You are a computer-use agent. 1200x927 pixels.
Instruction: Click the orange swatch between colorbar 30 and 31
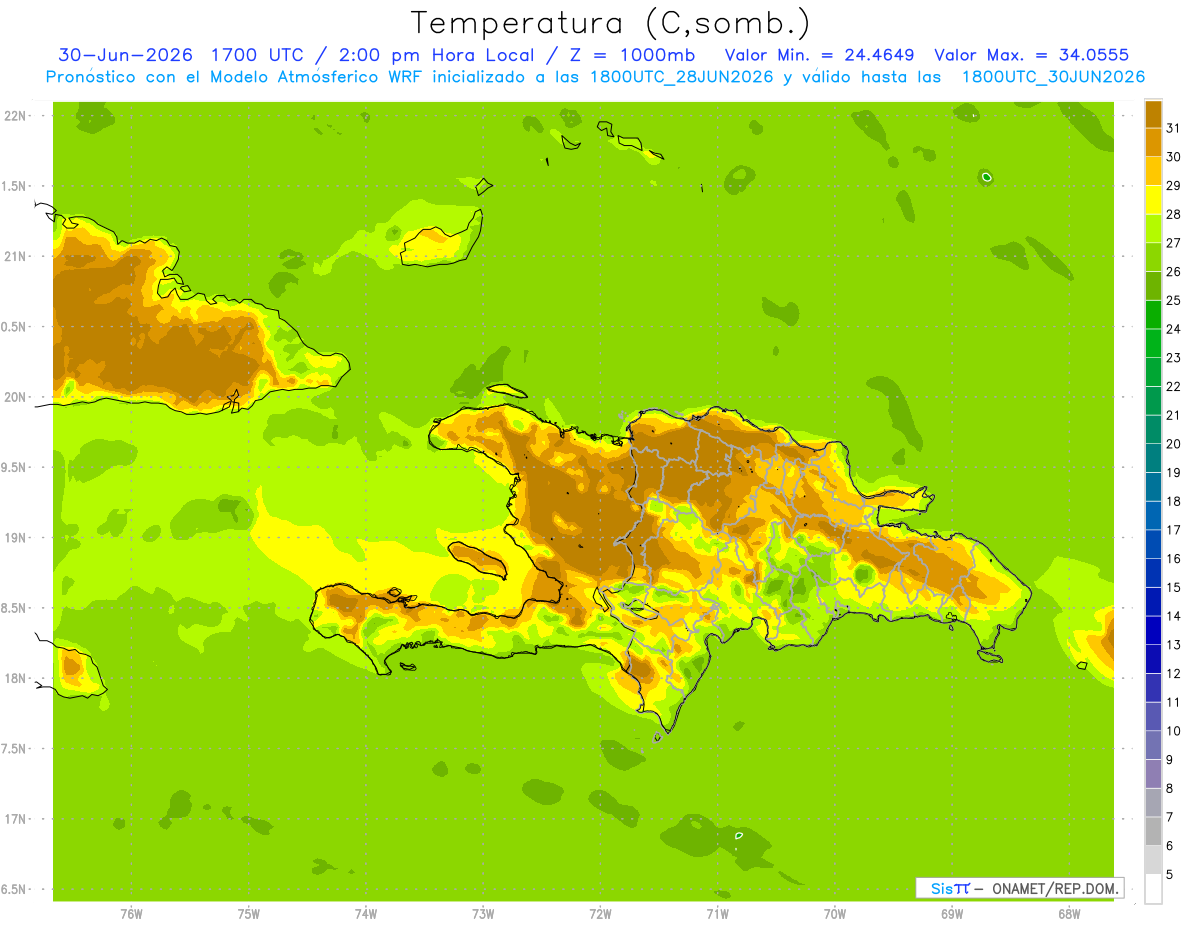(x=1154, y=142)
